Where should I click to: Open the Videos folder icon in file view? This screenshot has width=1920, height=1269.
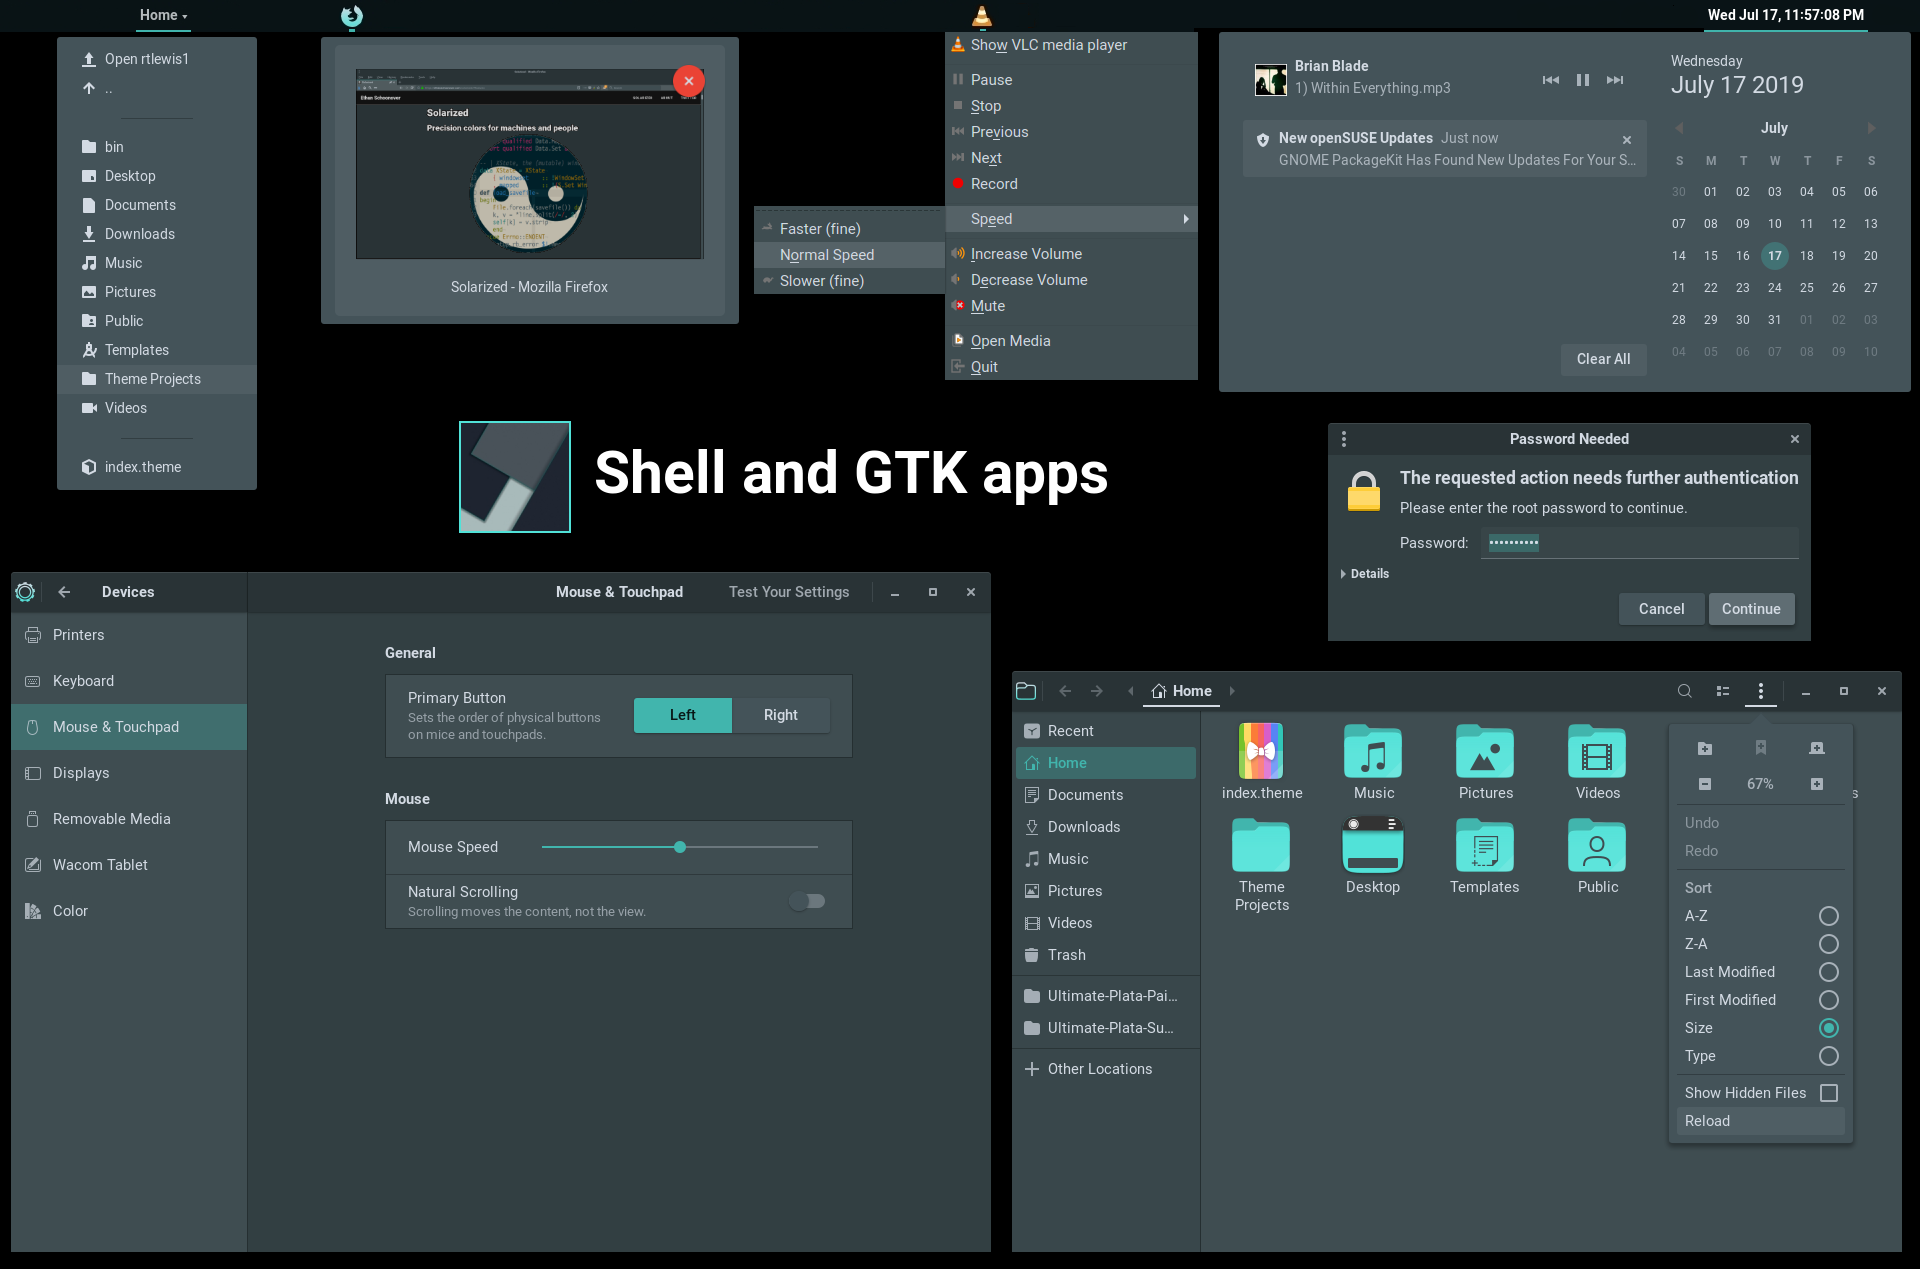[1597, 751]
